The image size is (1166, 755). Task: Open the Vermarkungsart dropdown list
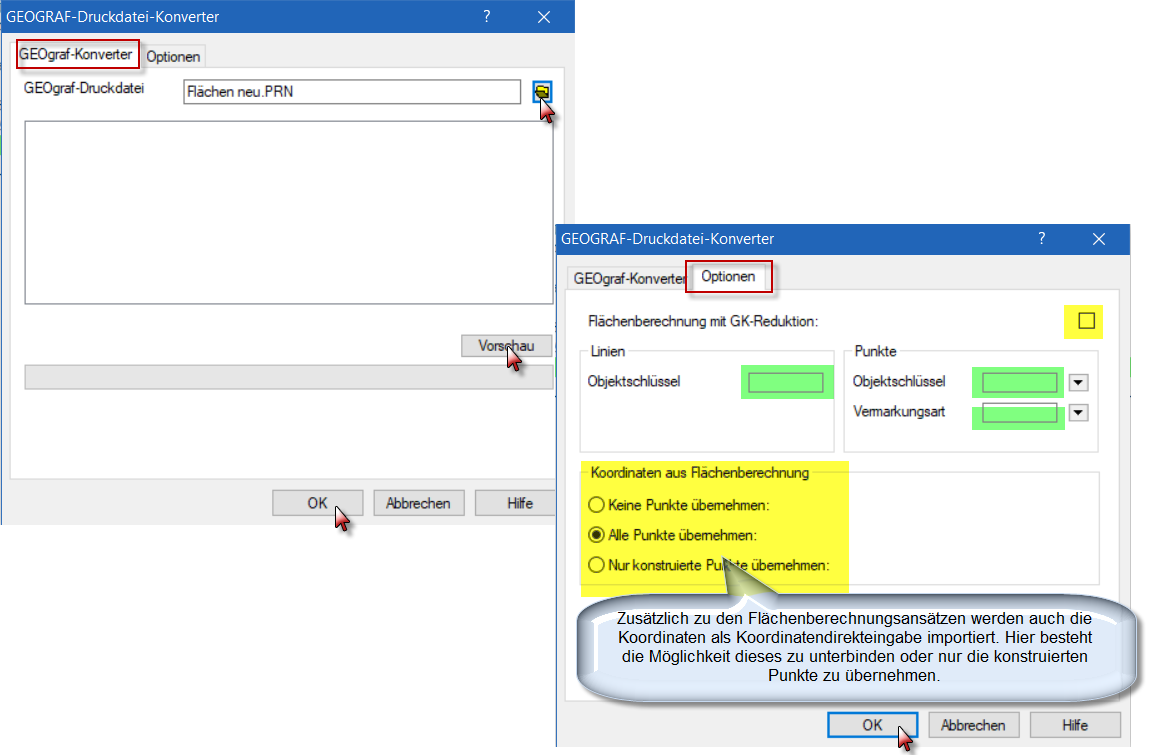pos(1078,412)
